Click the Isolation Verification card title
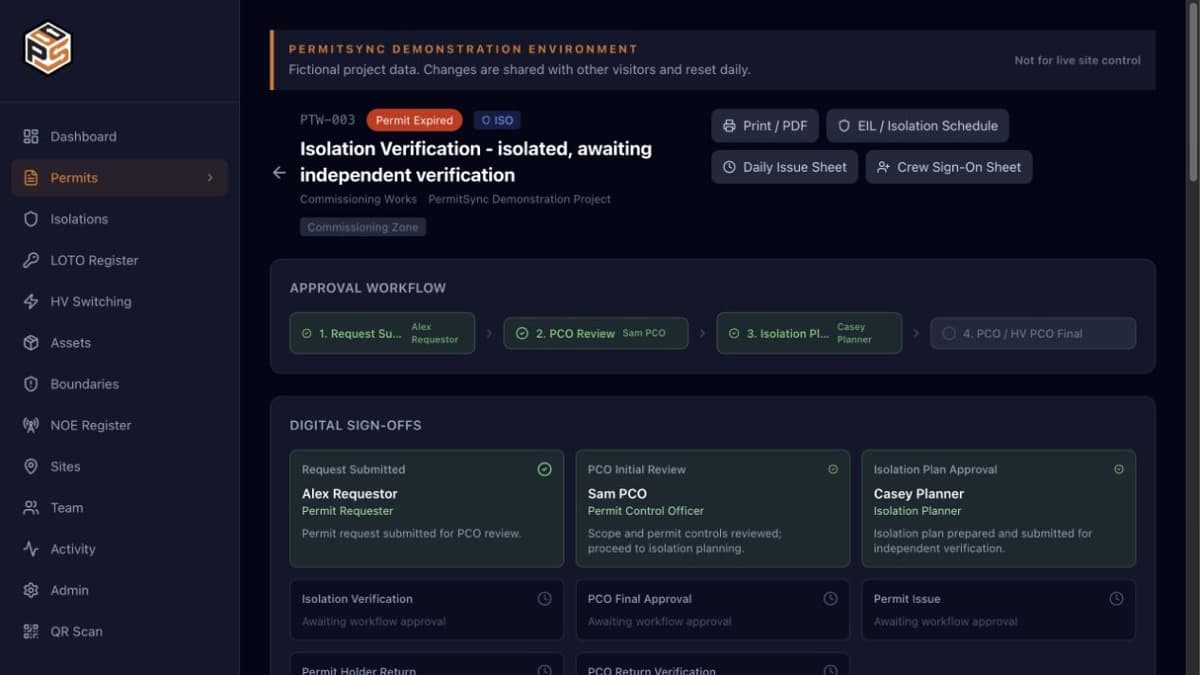Screen dimensions: 1200x675 point(357,599)
